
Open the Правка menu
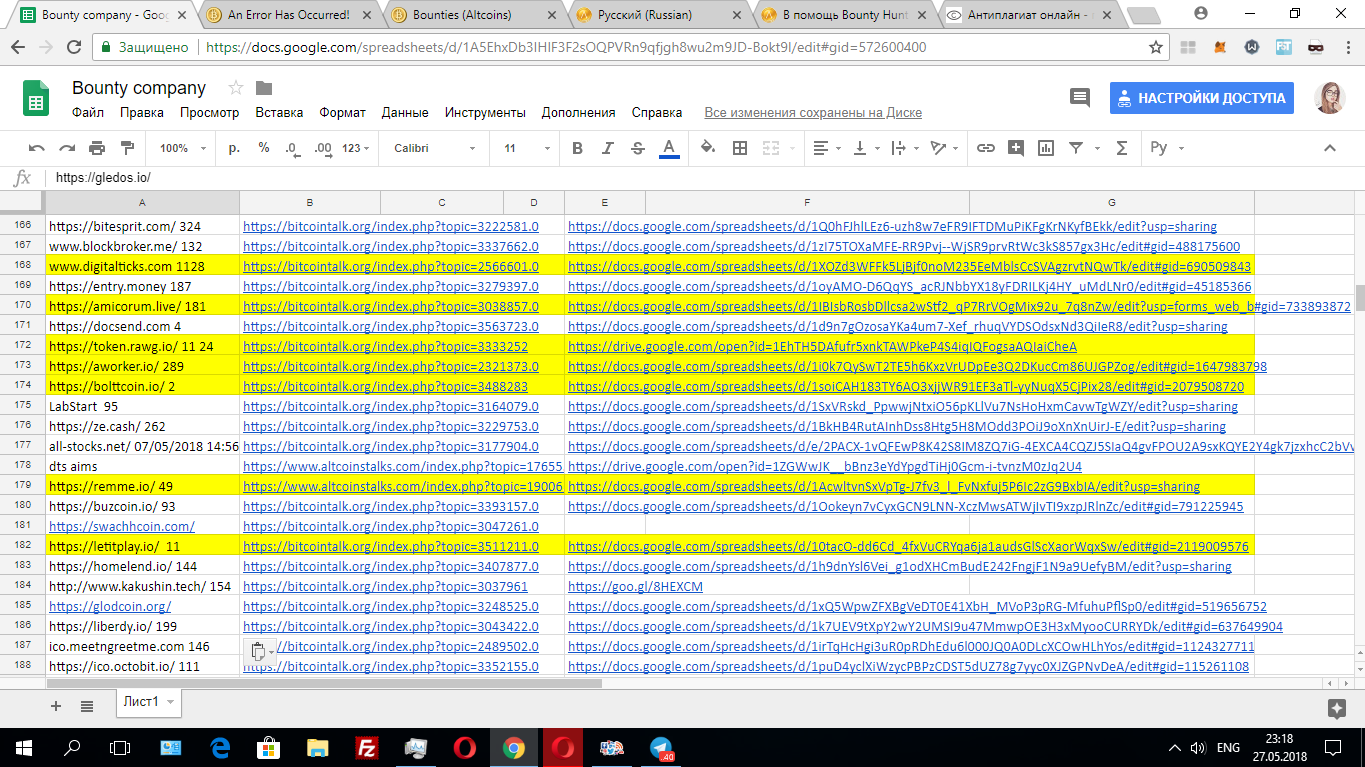(x=142, y=113)
